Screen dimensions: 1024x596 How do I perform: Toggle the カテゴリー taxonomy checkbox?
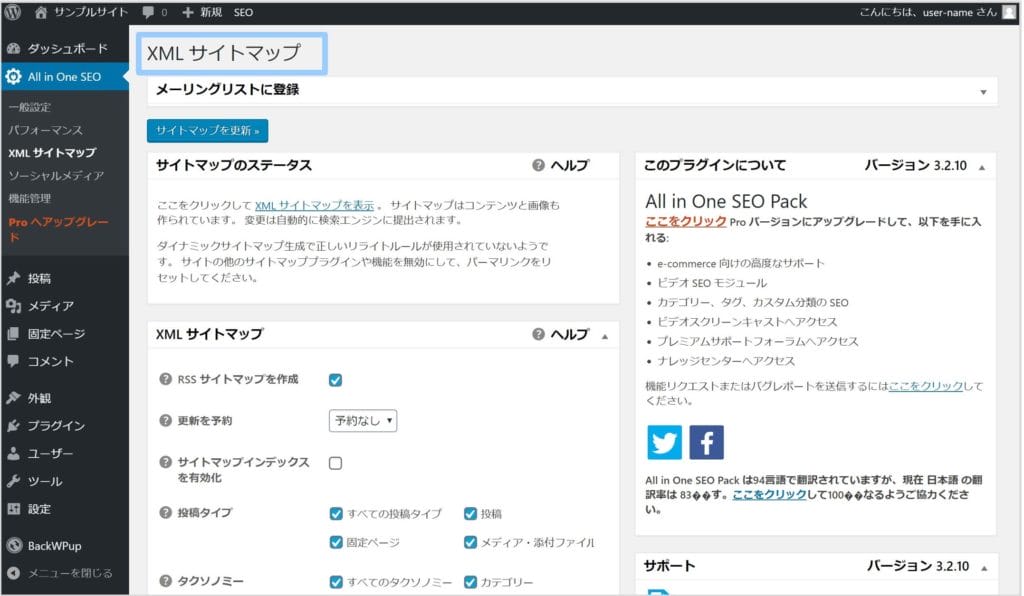click(x=470, y=582)
